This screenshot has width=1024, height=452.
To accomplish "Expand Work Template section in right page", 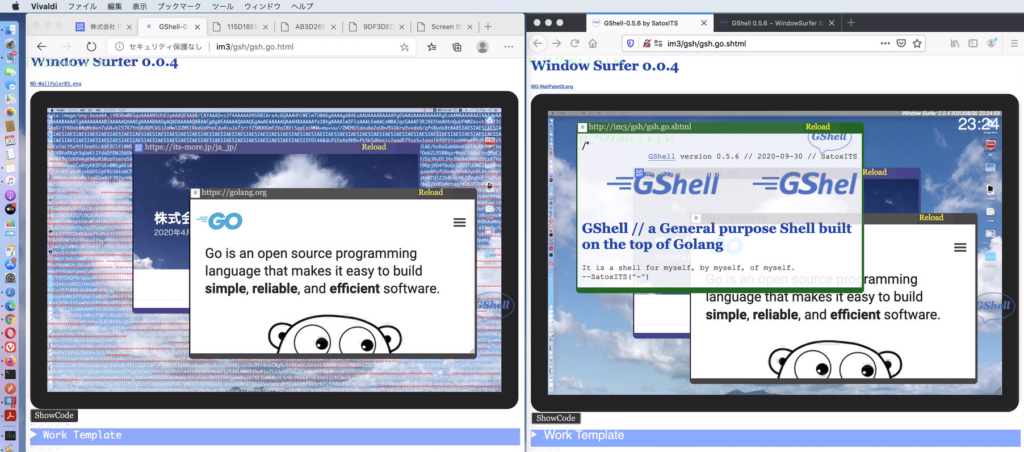I will (x=578, y=435).
